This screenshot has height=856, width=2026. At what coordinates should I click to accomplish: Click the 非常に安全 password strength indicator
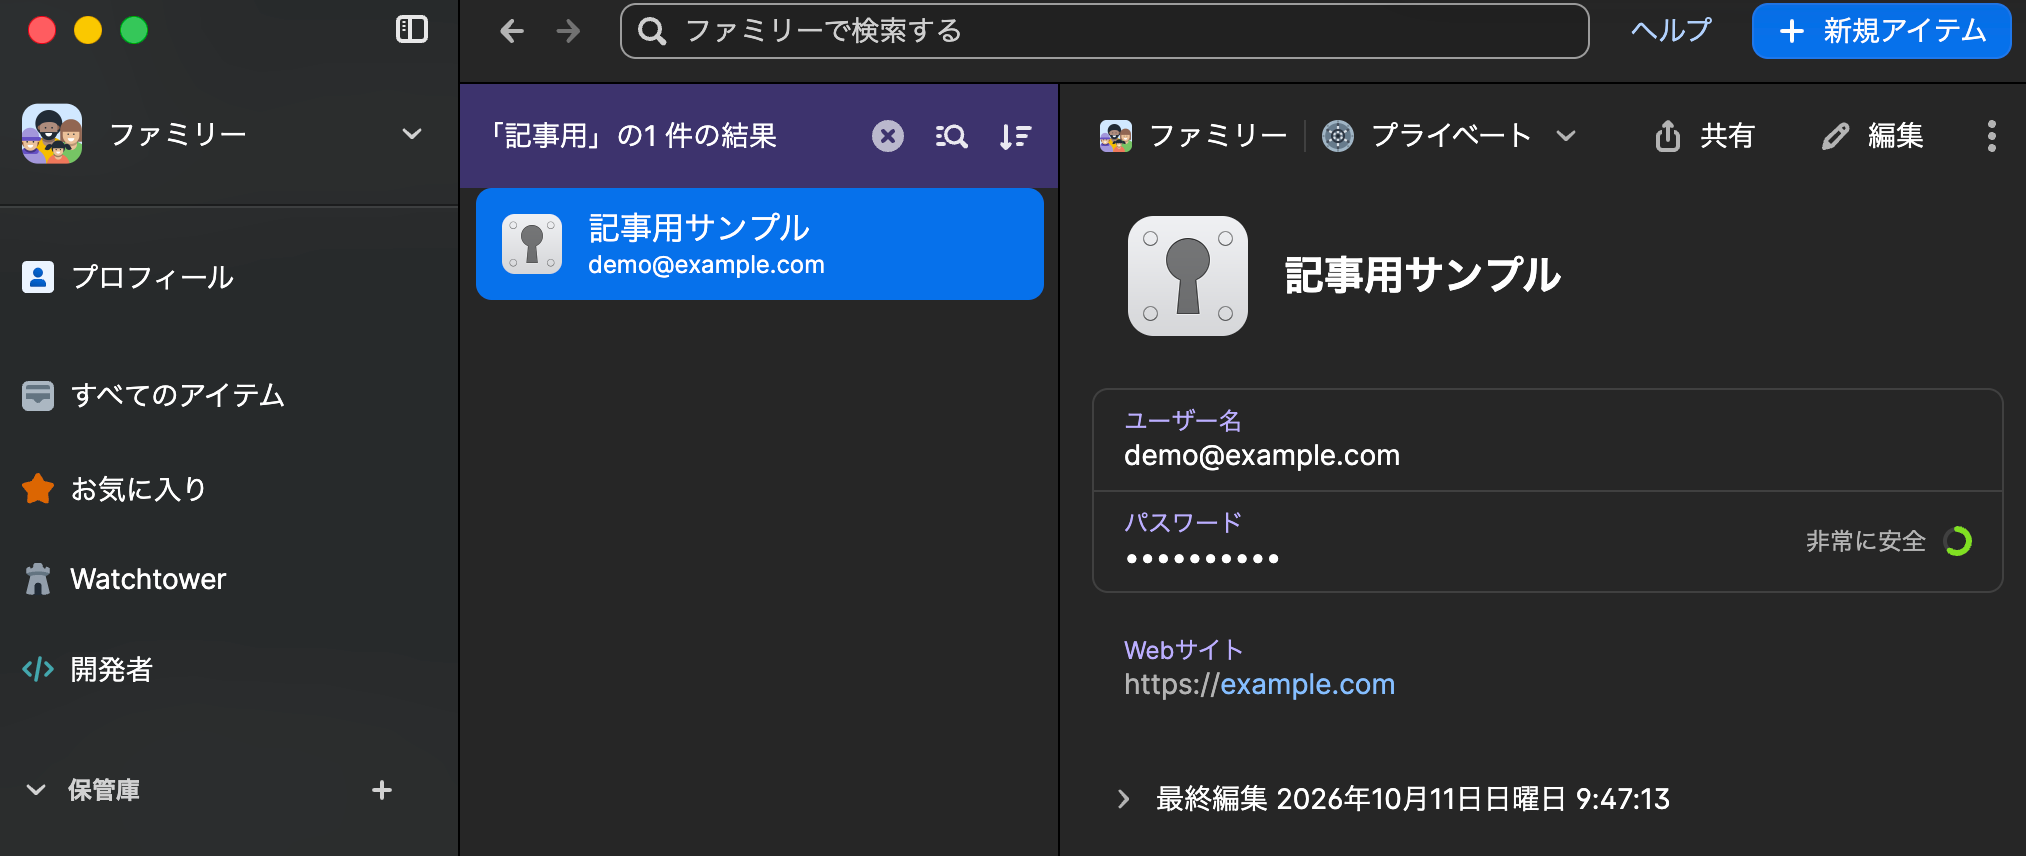pos(1888,541)
